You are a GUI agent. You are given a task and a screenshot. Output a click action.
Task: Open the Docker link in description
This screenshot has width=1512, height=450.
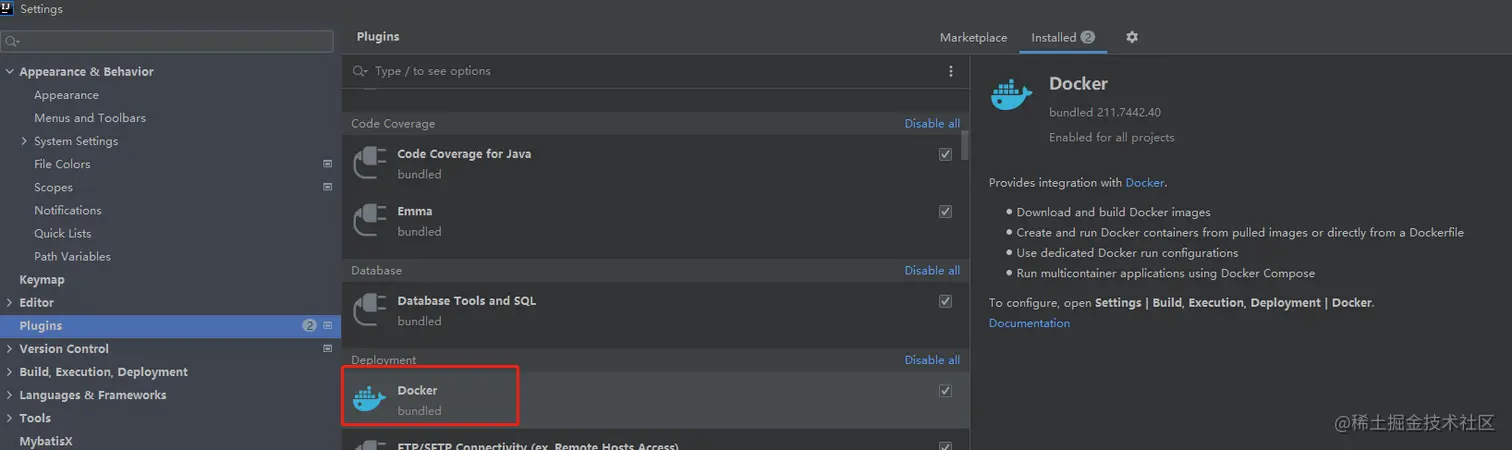(1145, 183)
